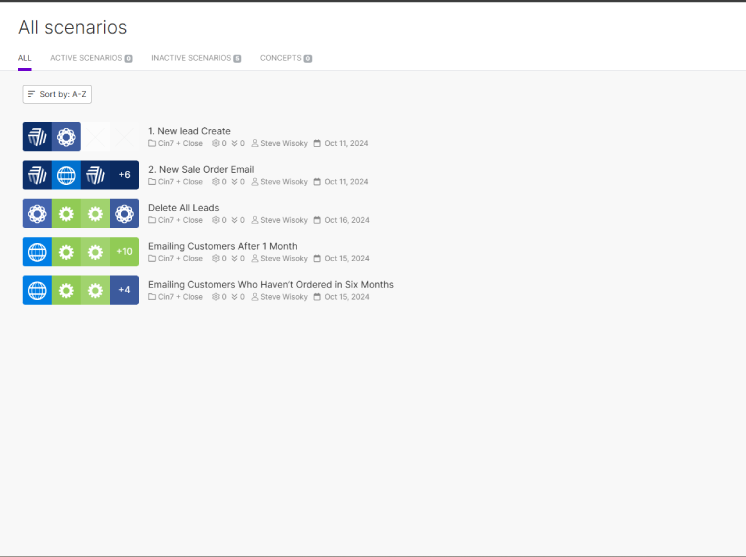Click the HTTP globe icon in New Sale Order Email

tap(66, 175)
